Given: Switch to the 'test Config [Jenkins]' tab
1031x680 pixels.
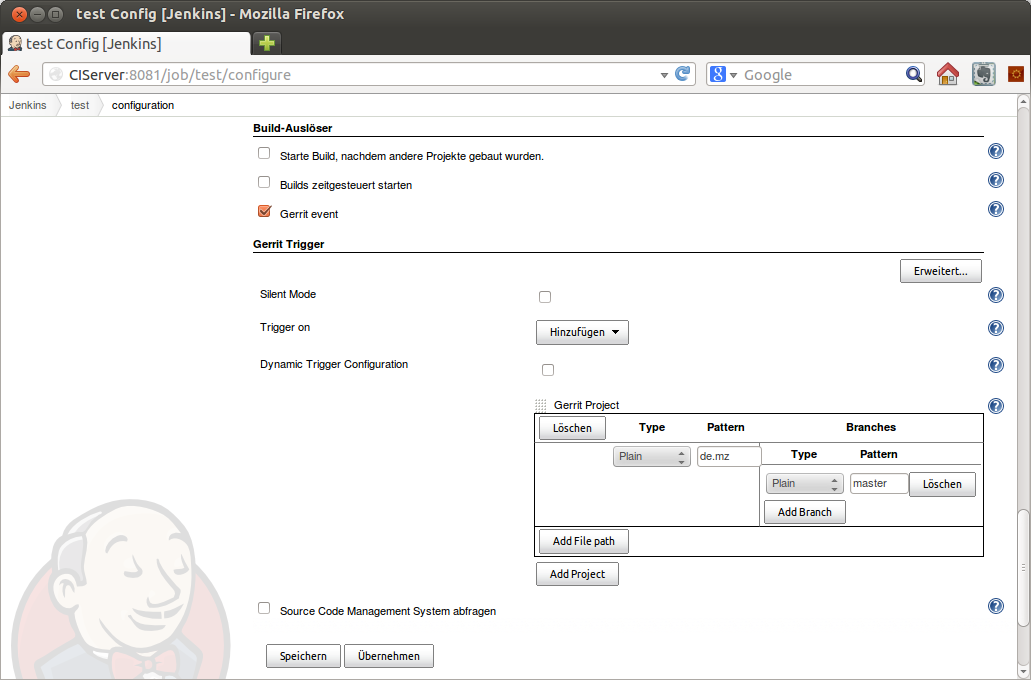Looking at the screenshot, I should click(126, 44).
